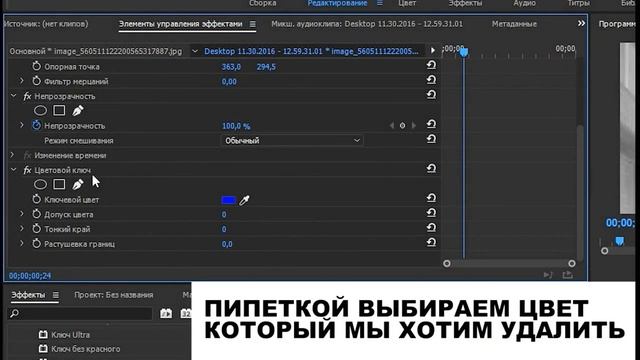Click the blue Ключевой цвет swatch
640x360 pixels.
[x=229, y=200]
